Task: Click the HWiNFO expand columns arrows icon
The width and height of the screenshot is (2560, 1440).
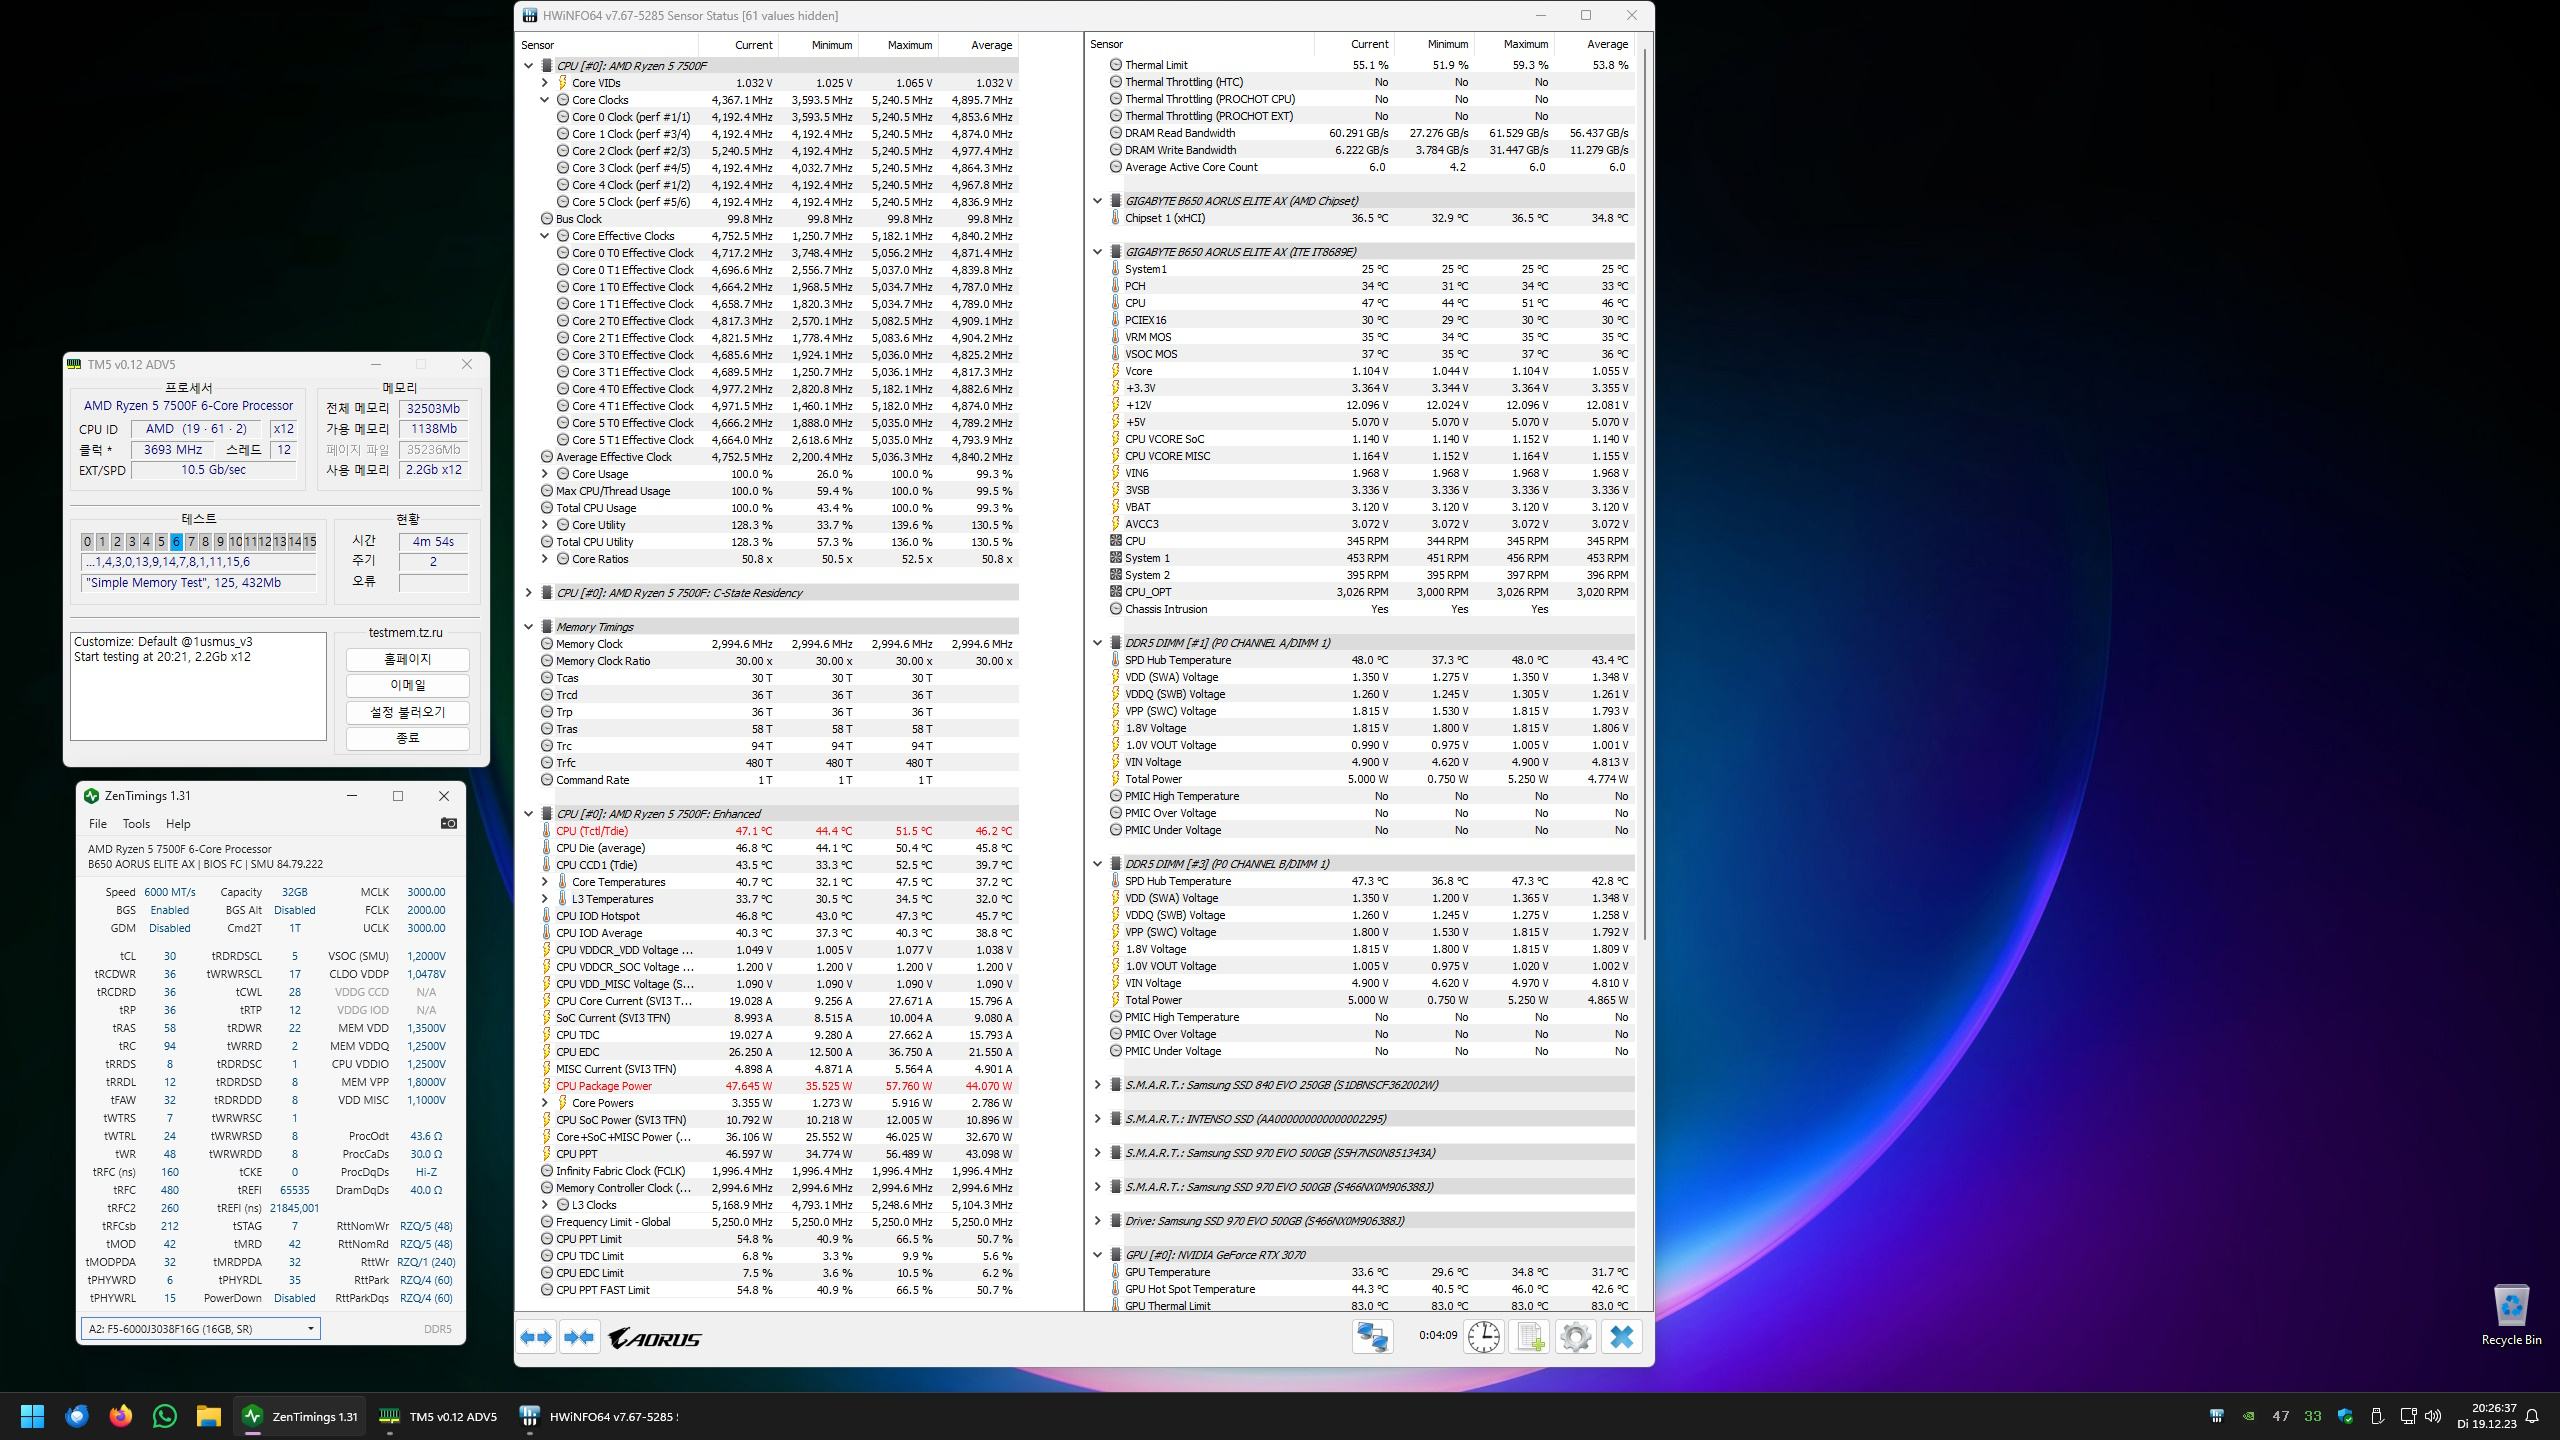Action: [x=536, y=1337]
